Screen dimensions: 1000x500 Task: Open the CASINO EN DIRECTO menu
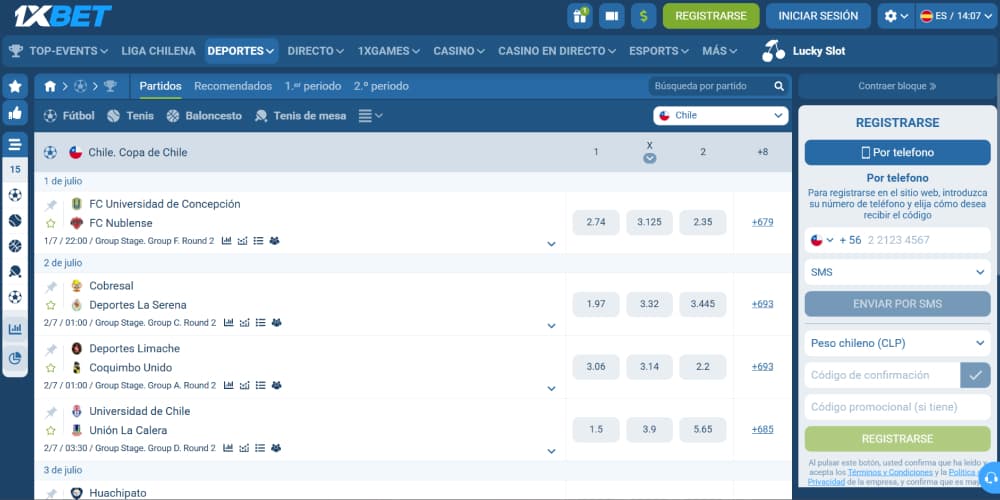pos(557,51)
